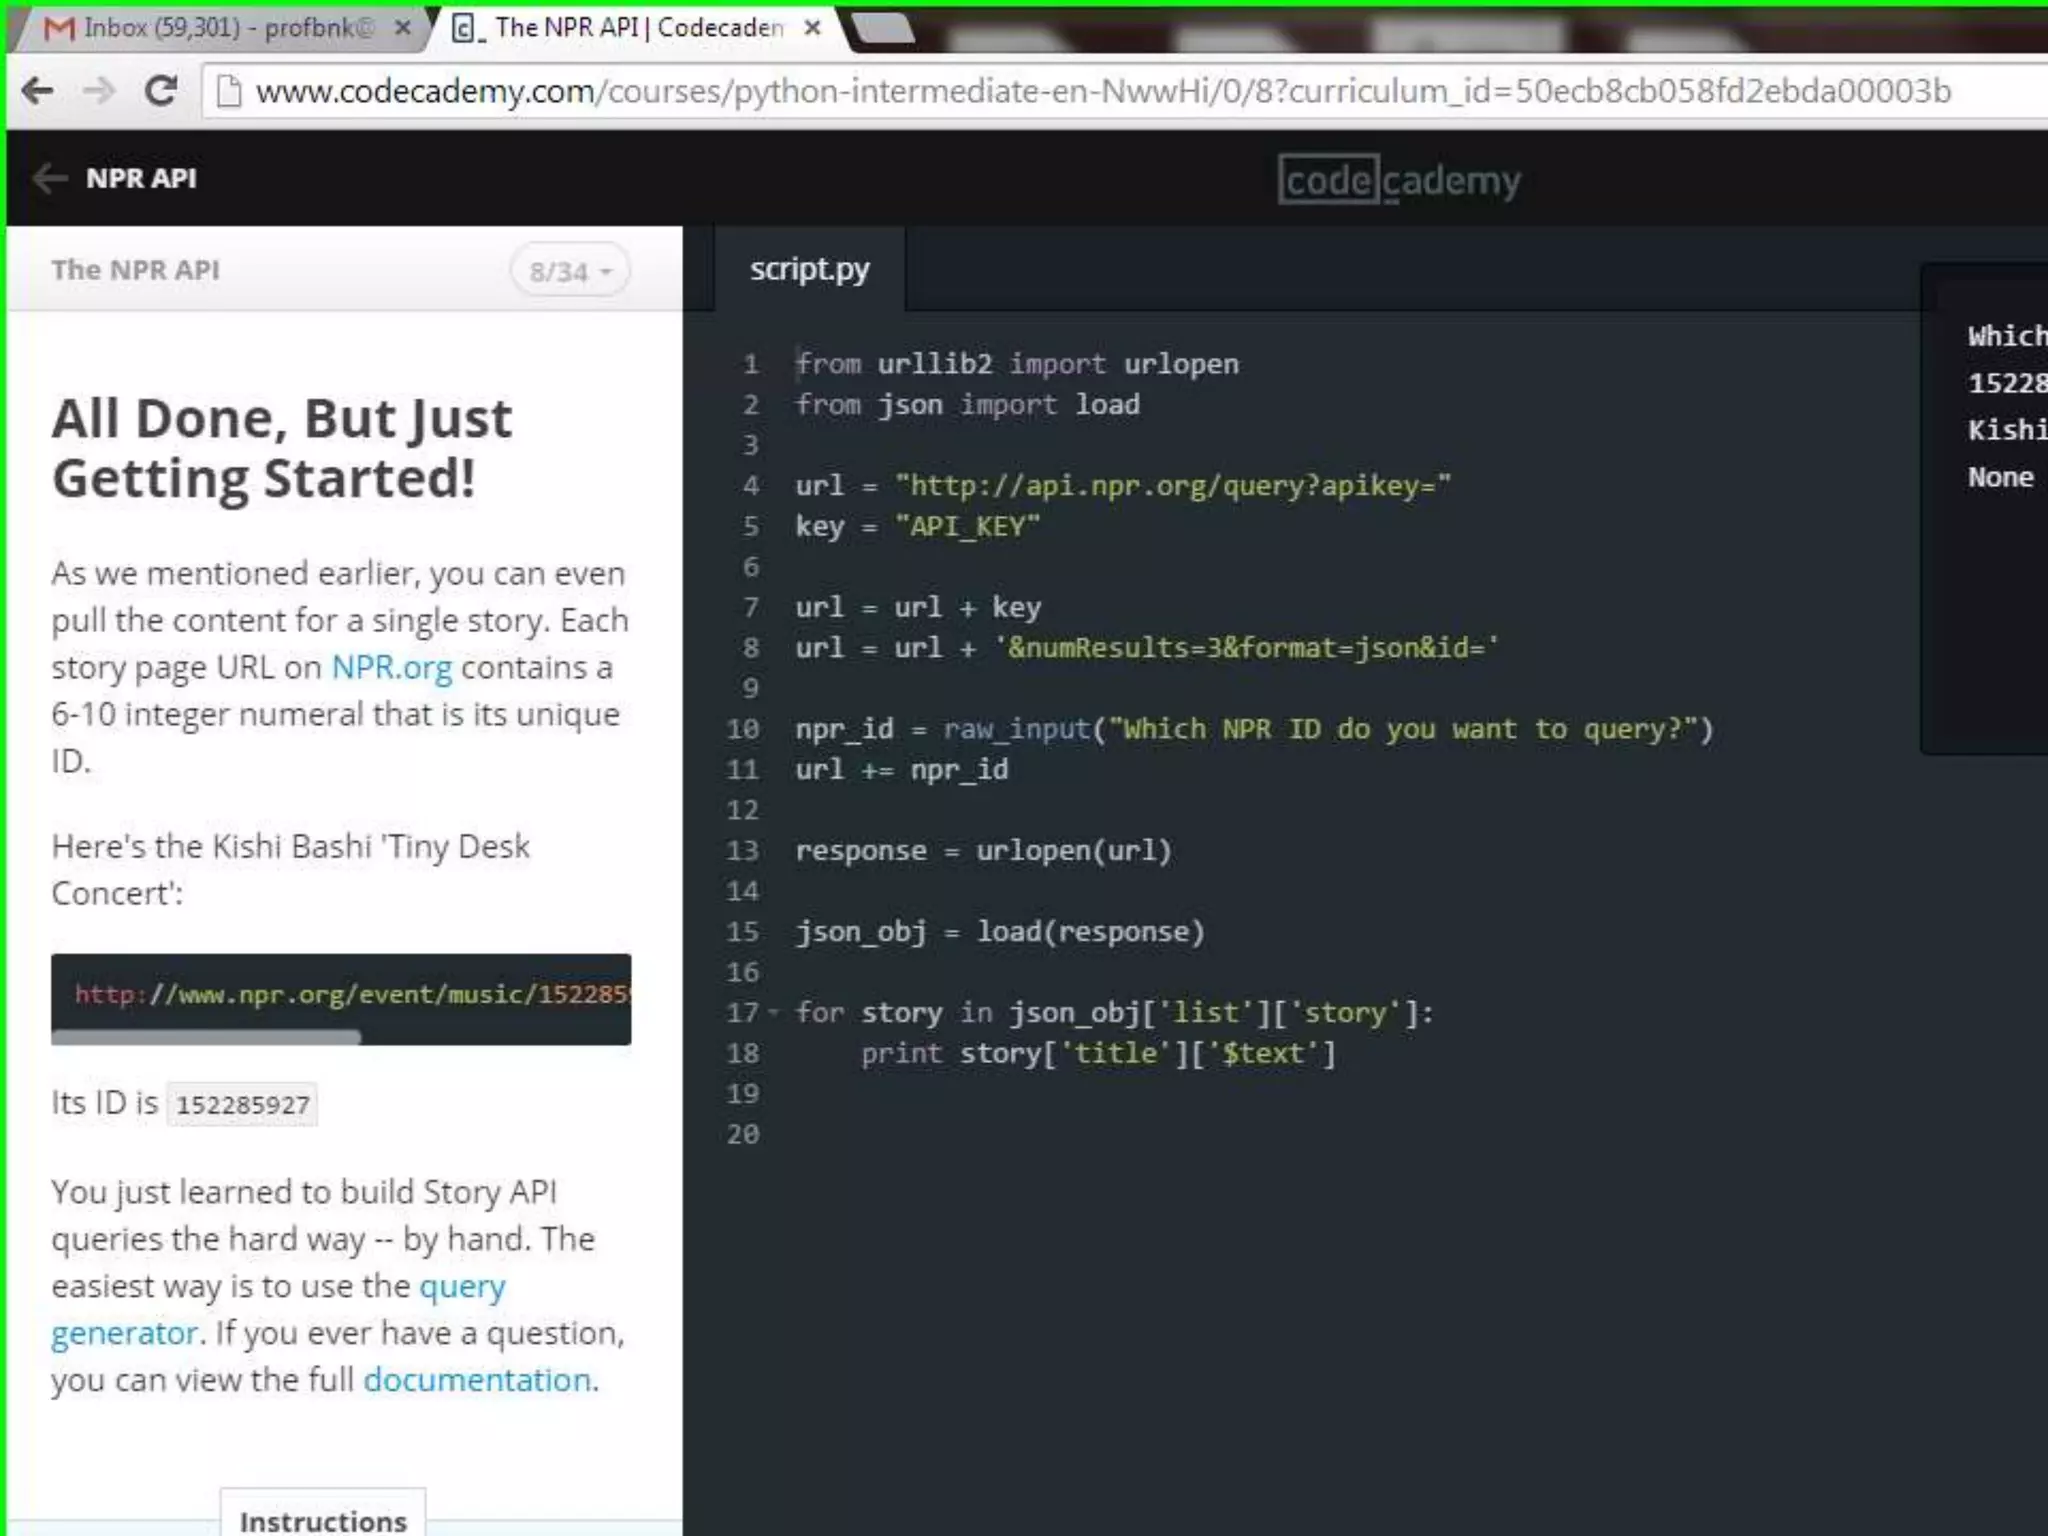Click 'The NPR API' lesson title
This screenshot has width=2048, height=1536.
click(136, 270)
